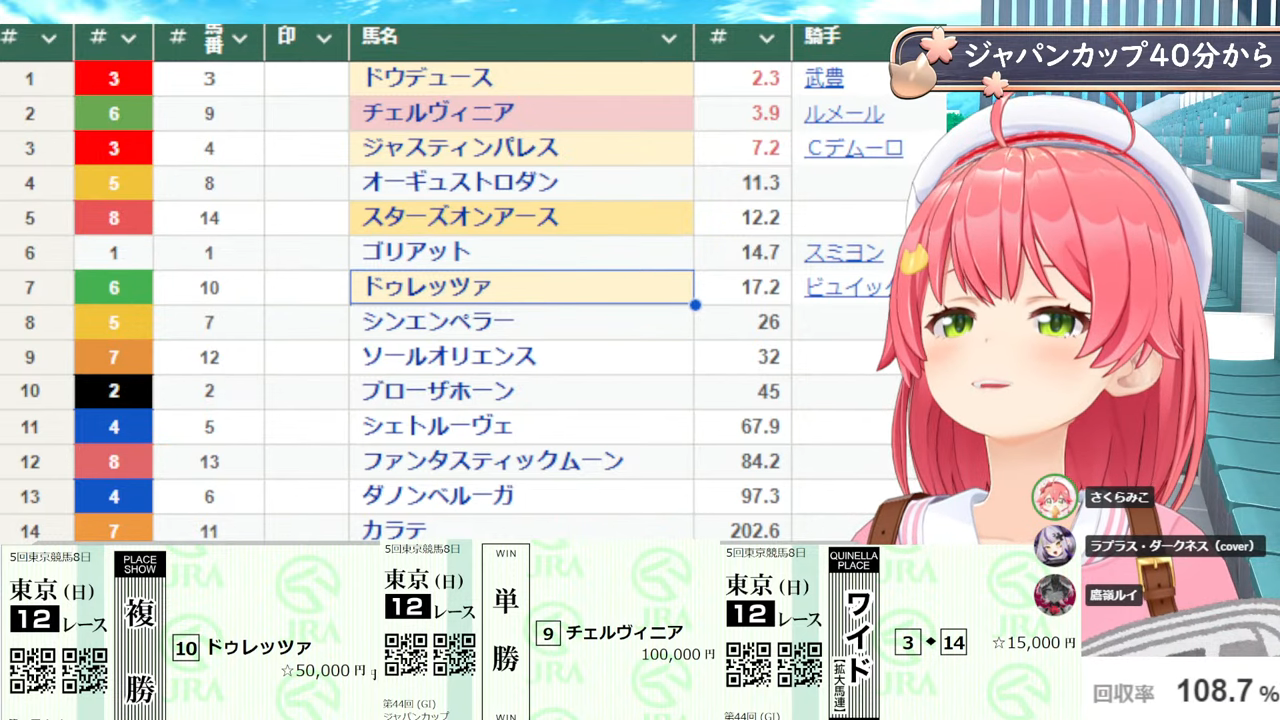Select the ファンタスティックムーン cell

point(521,461)
